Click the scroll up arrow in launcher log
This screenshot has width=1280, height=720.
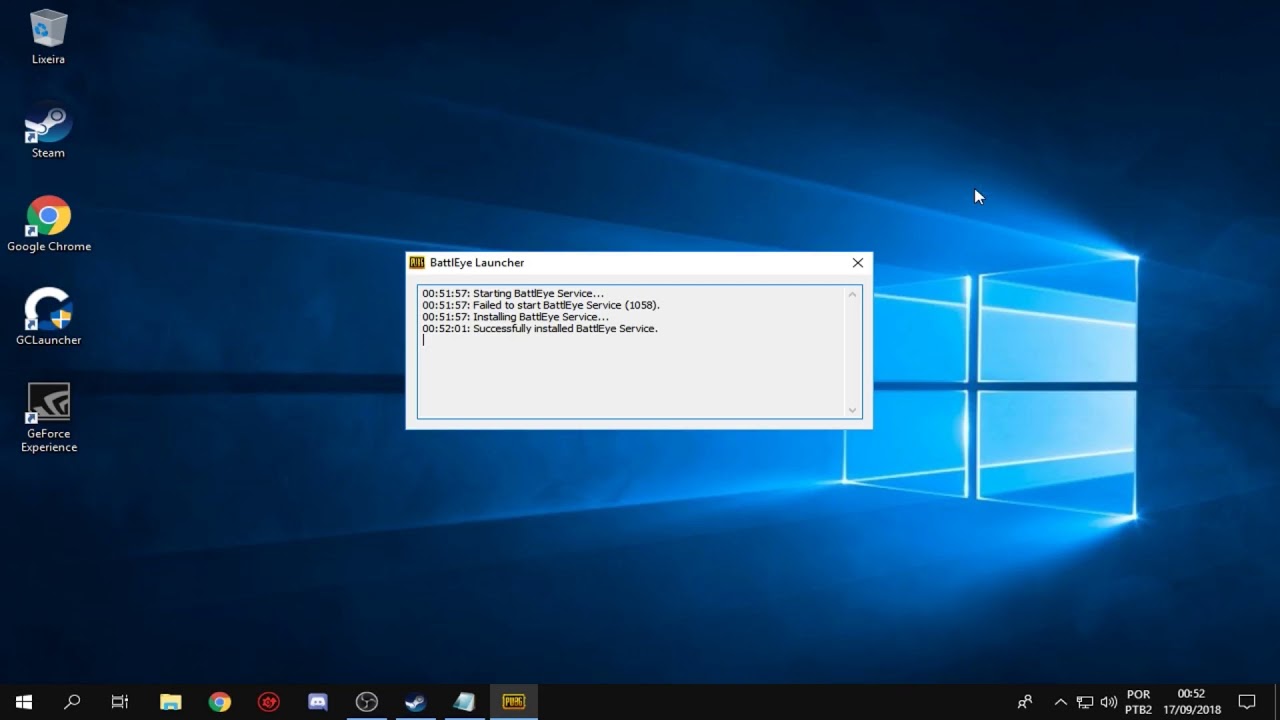853,294
